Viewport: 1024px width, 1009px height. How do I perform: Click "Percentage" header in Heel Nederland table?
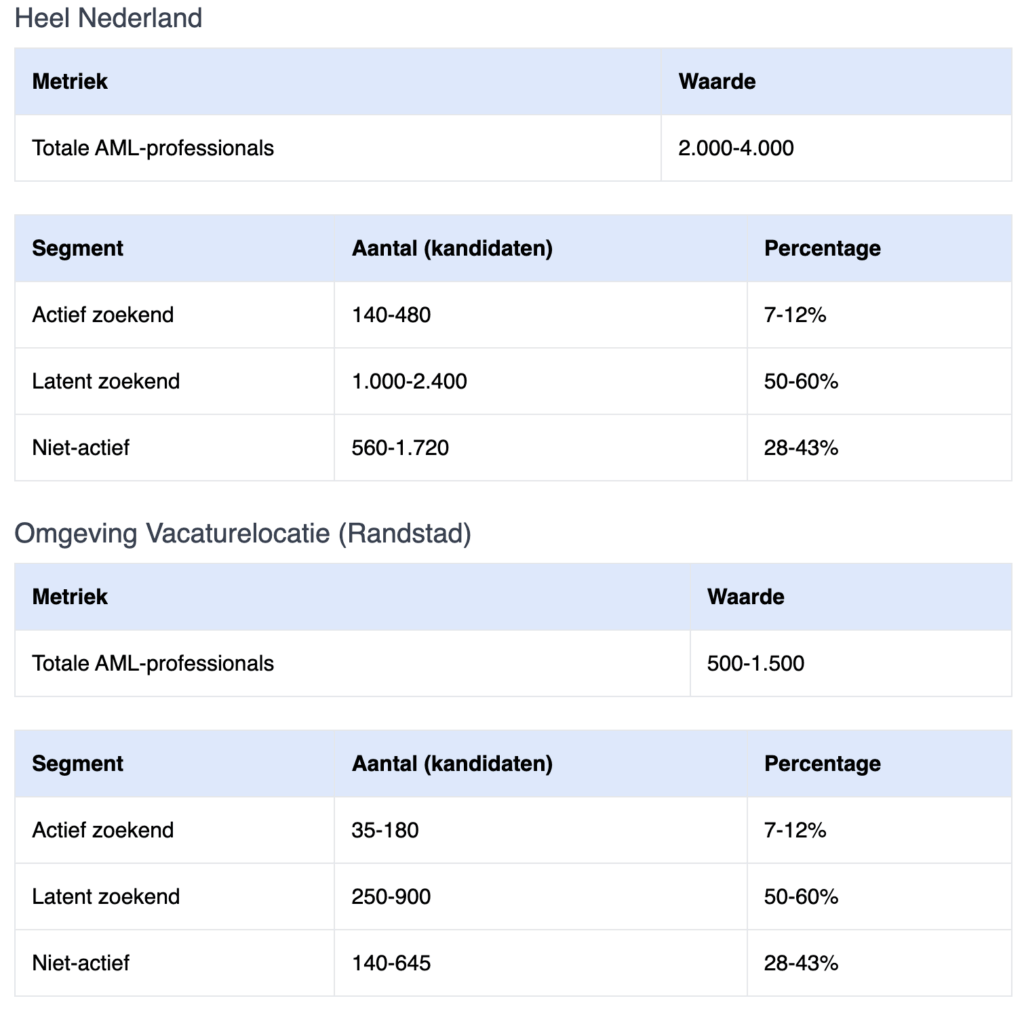[822, 248]
